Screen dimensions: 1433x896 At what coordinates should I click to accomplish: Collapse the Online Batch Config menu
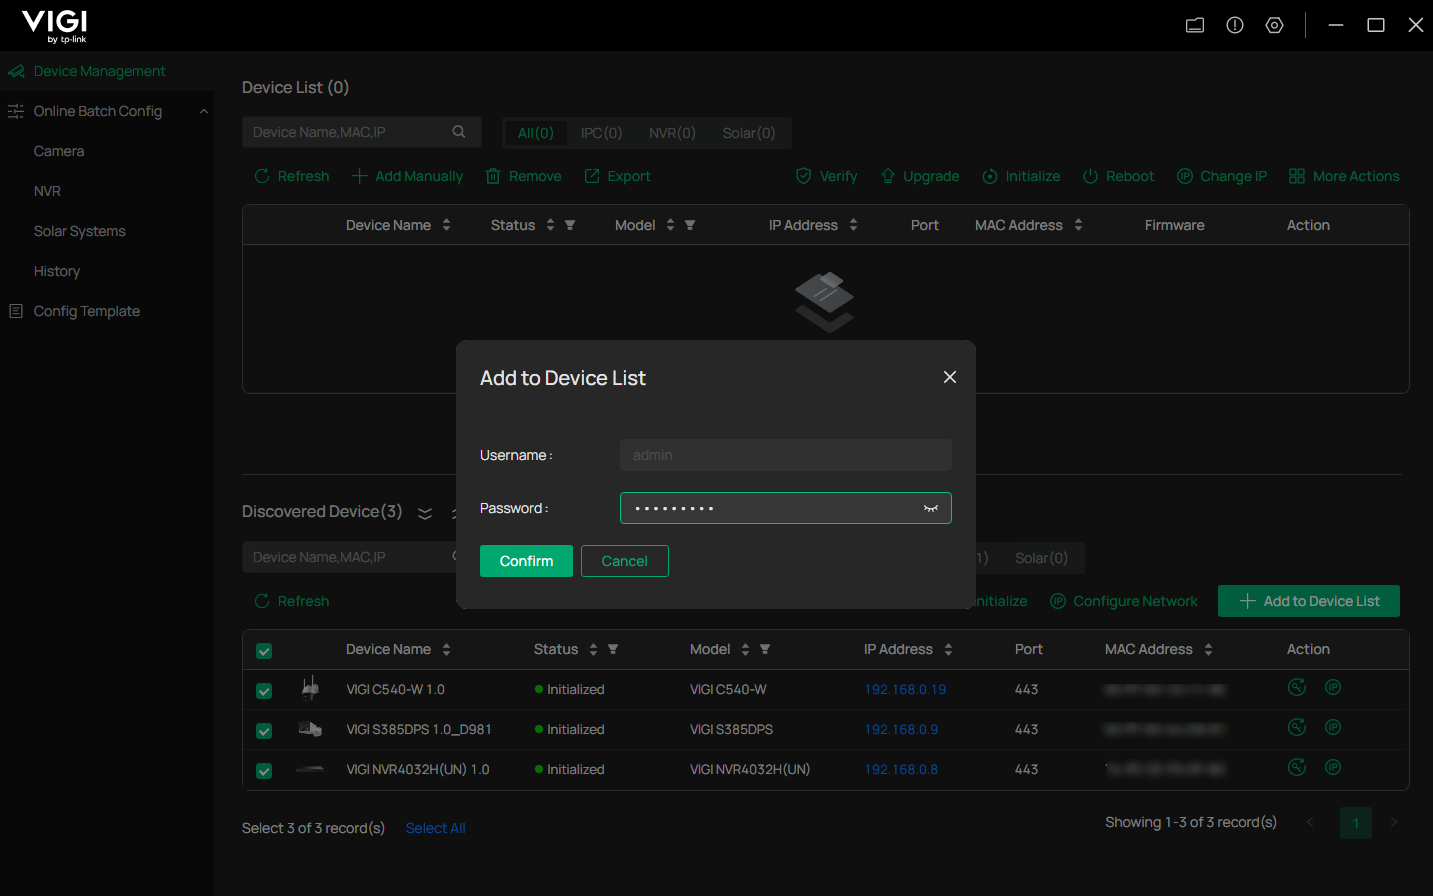point(204,111)
